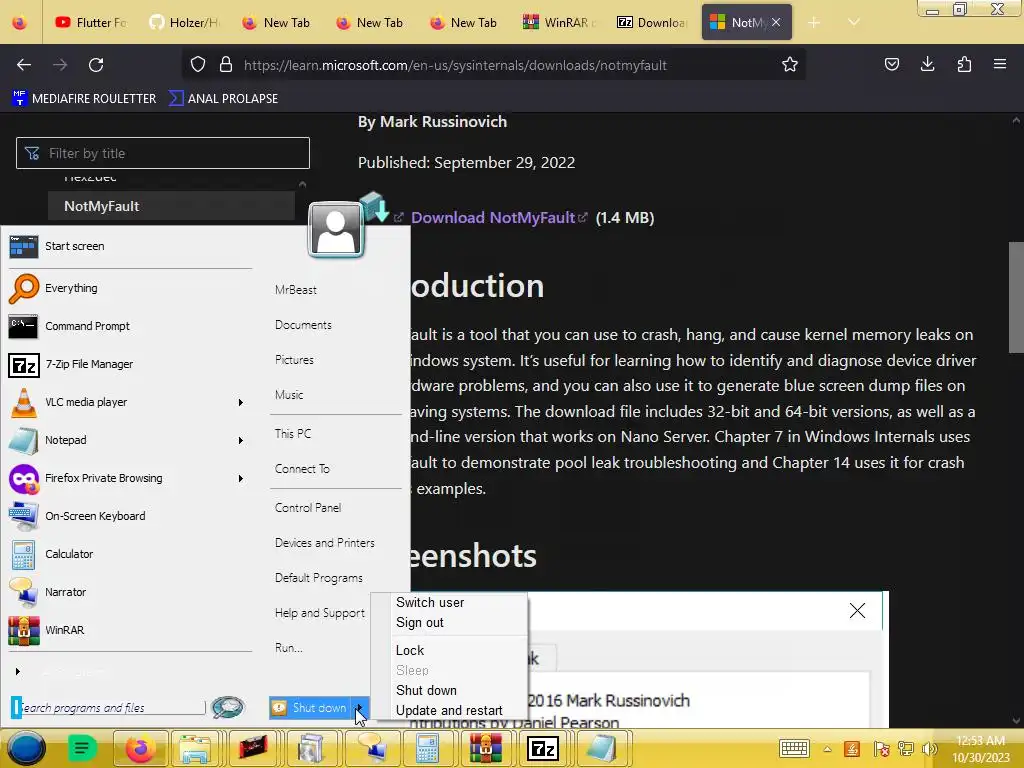Screen dimensions: 1024x768
Task: Click the tracking protection shield icon
Action: (x=198, y=65)
